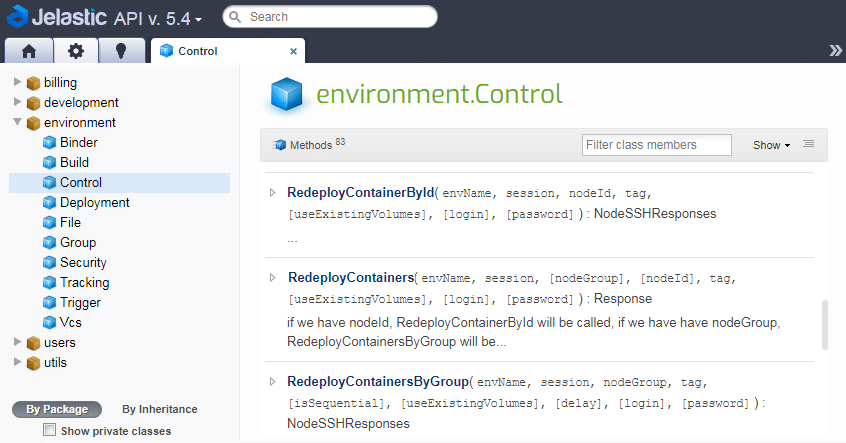846x443 pixels.
Task: Open the Build class entry
Action: tap(74, 162)
